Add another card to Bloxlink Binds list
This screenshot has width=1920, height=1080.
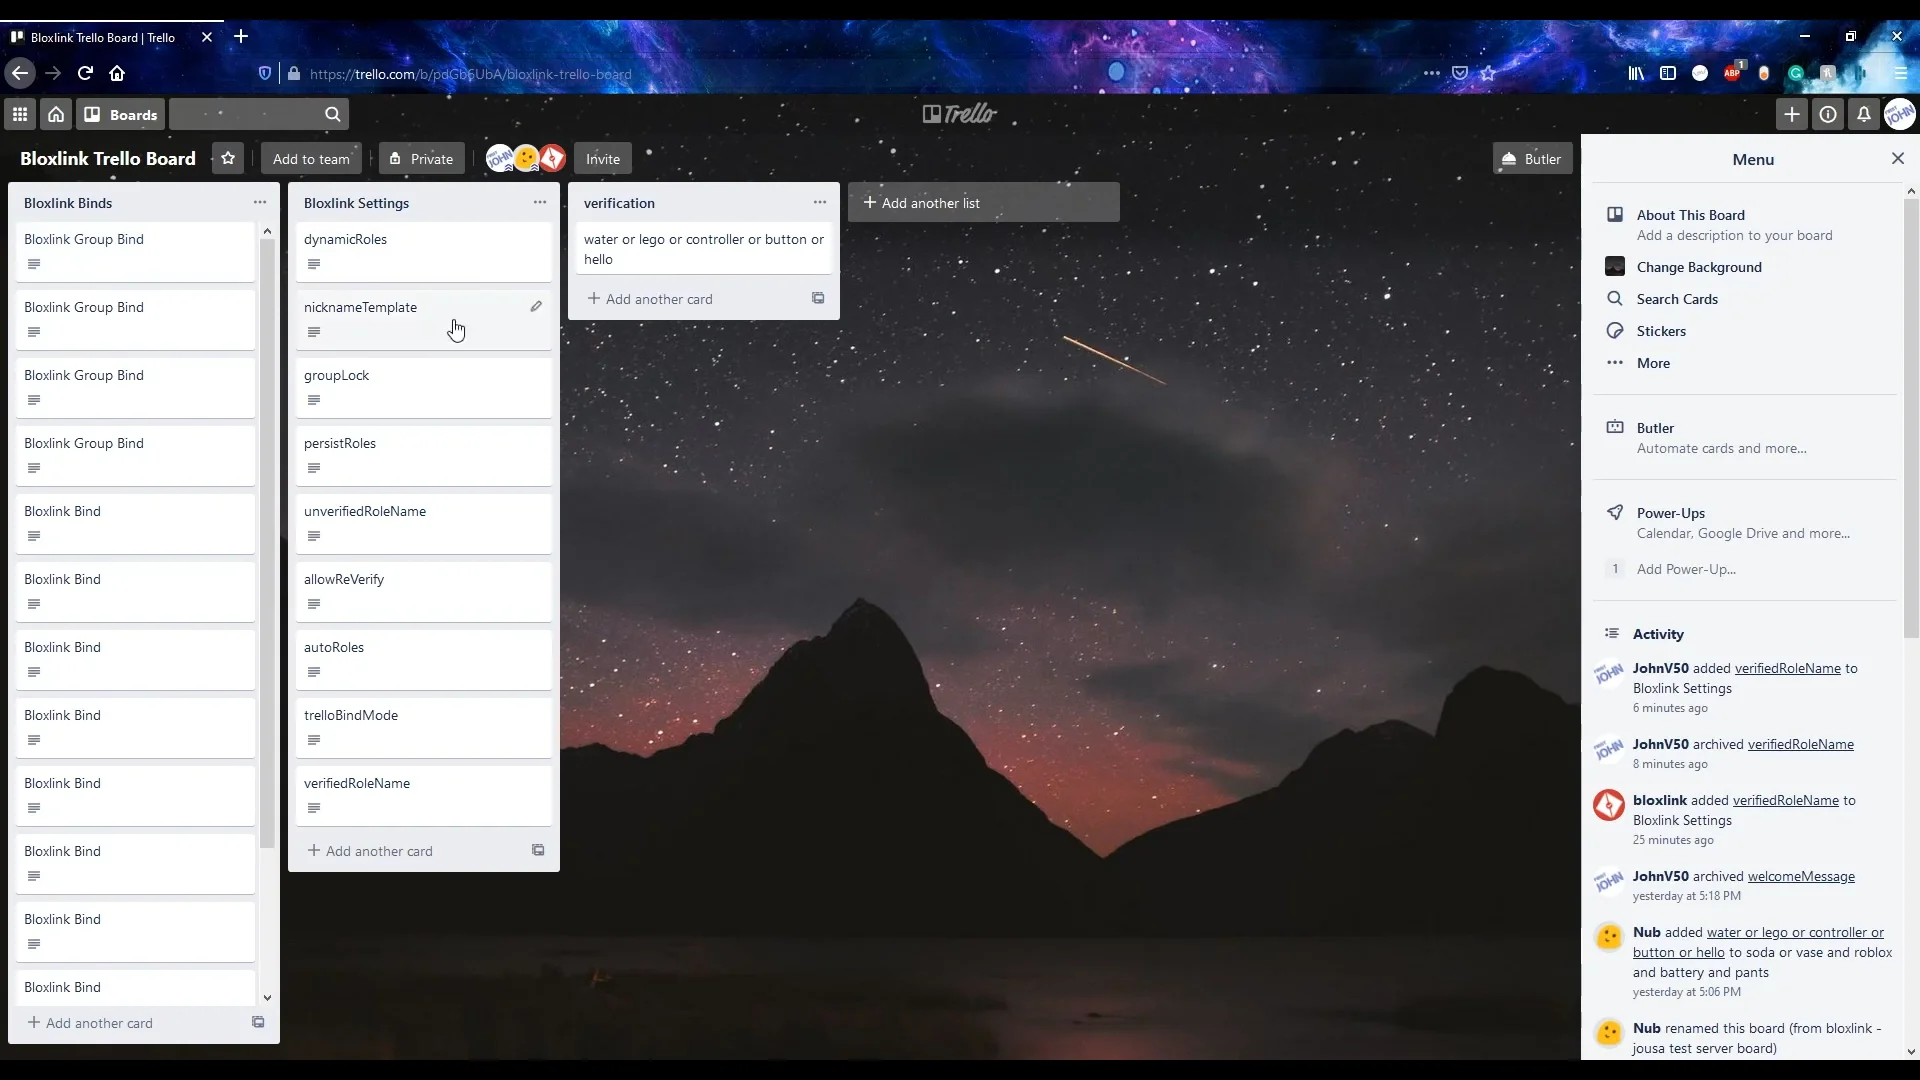(90, 1023)
